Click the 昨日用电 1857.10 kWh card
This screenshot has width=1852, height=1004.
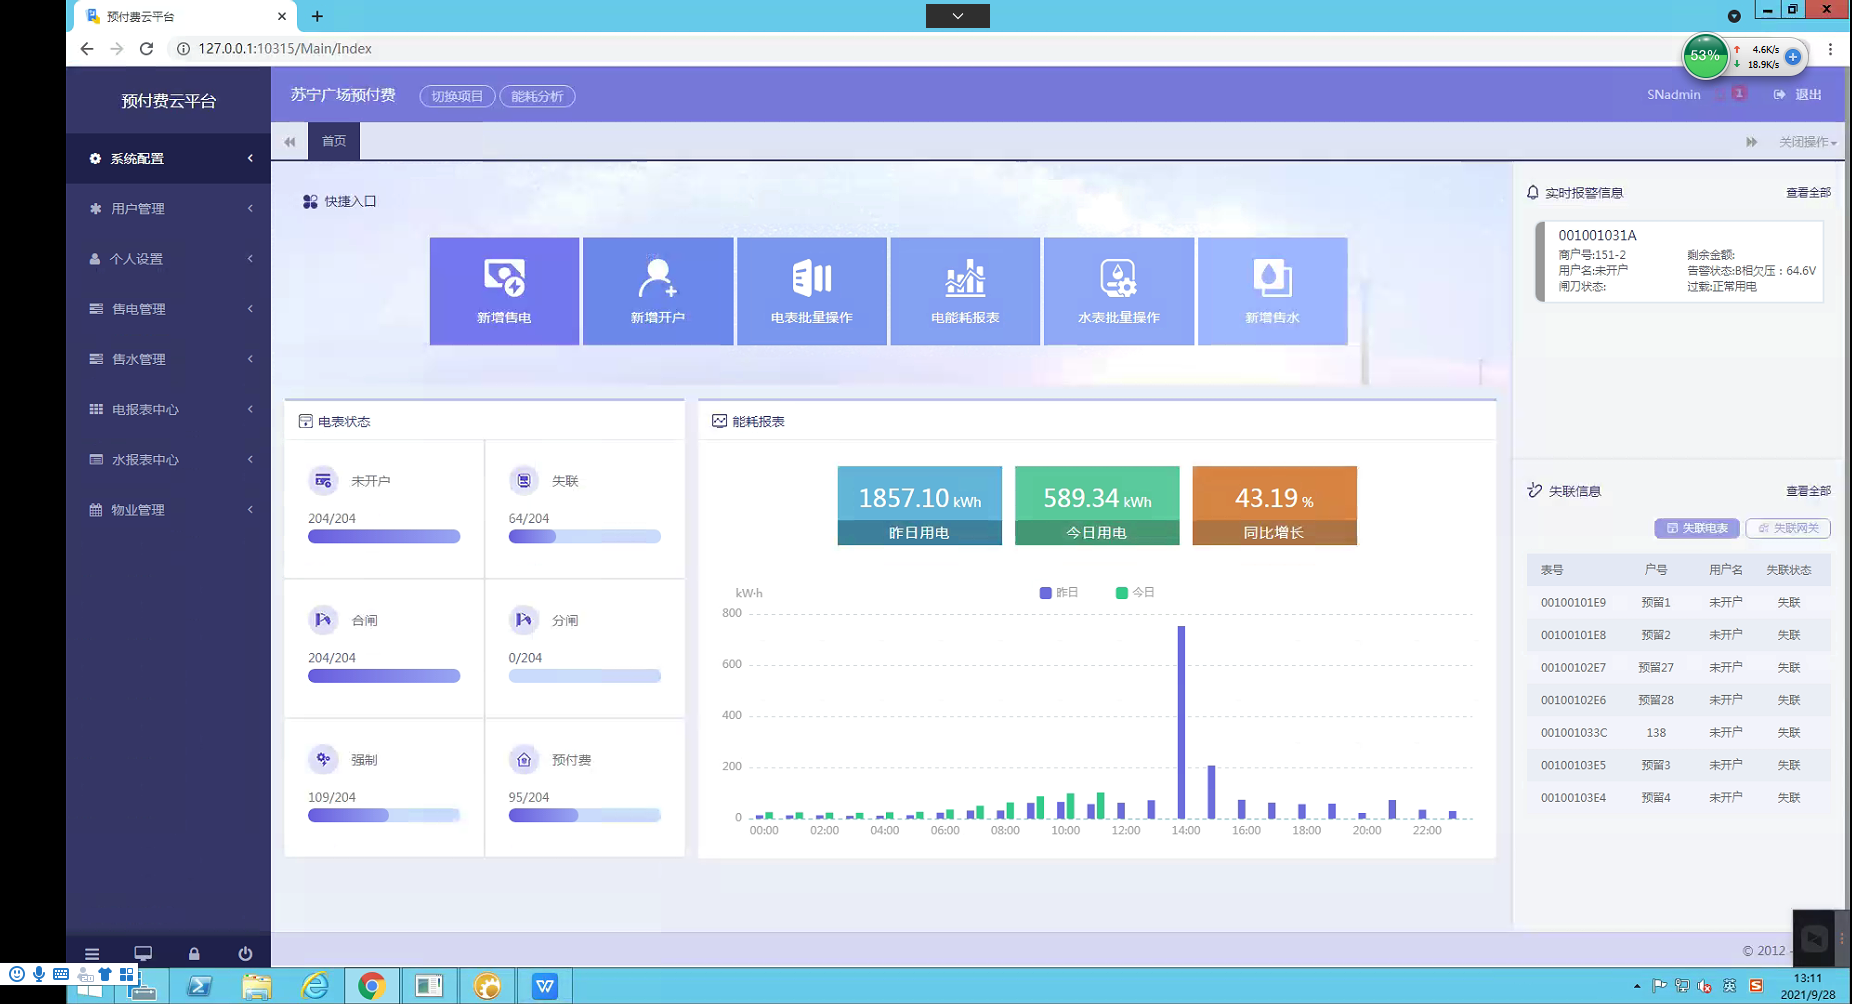919,505
